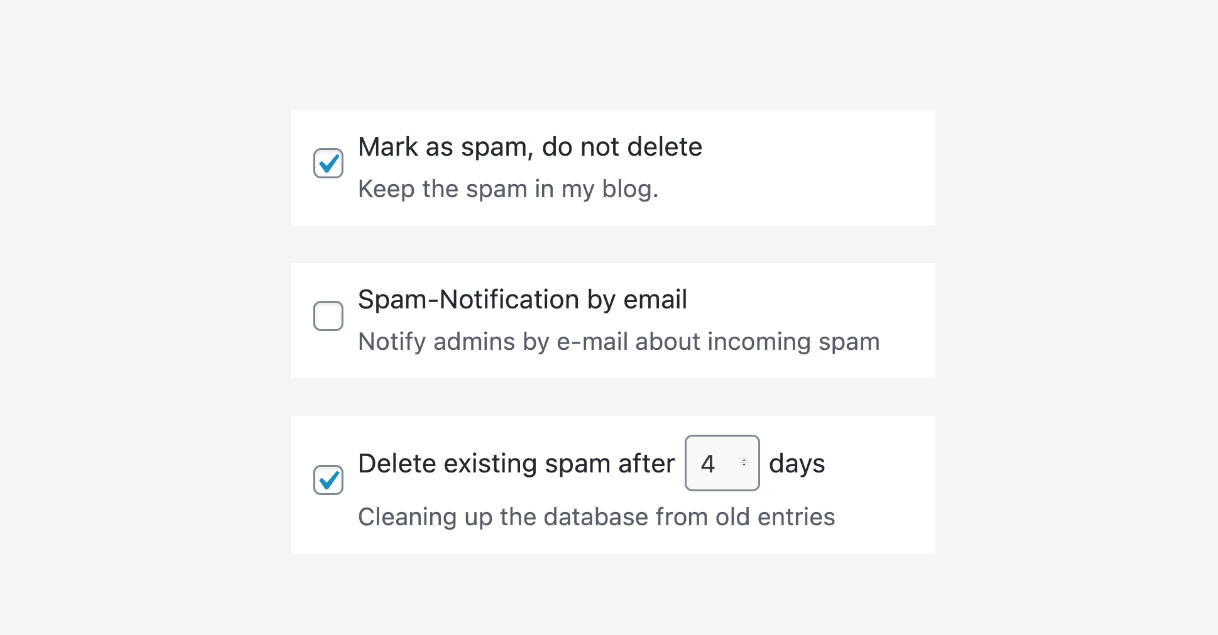
Task: Click the "Spam-Notification by email" label text
Action: pyautogui.click(x=522, y=300)
